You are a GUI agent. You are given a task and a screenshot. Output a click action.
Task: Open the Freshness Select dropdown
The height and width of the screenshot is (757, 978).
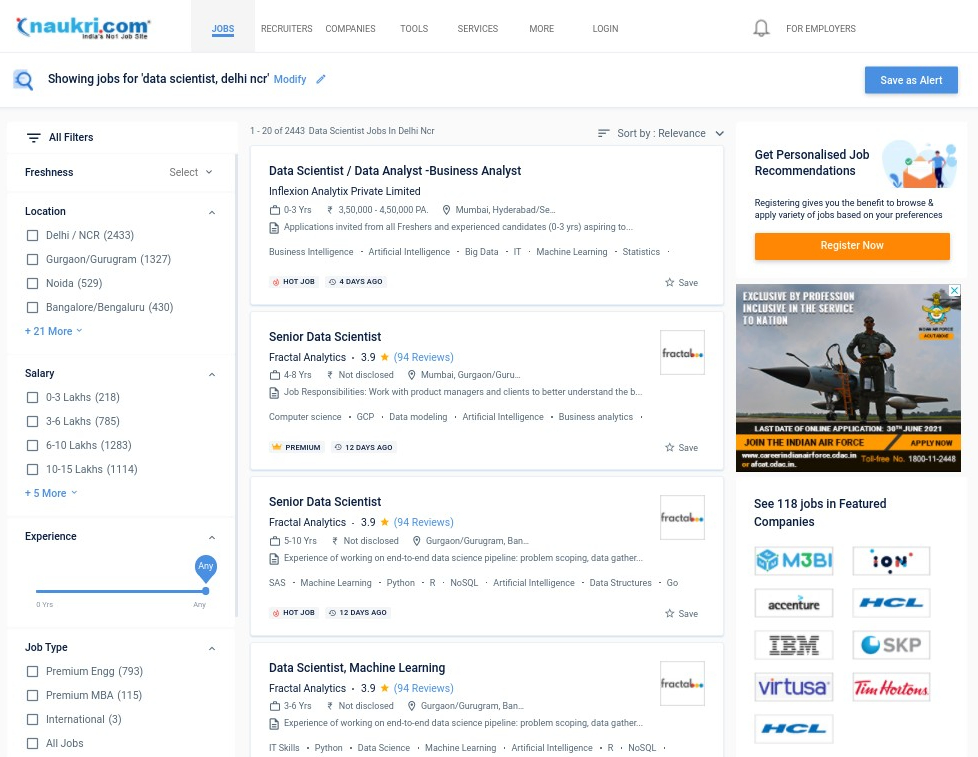tap(190, 172)
